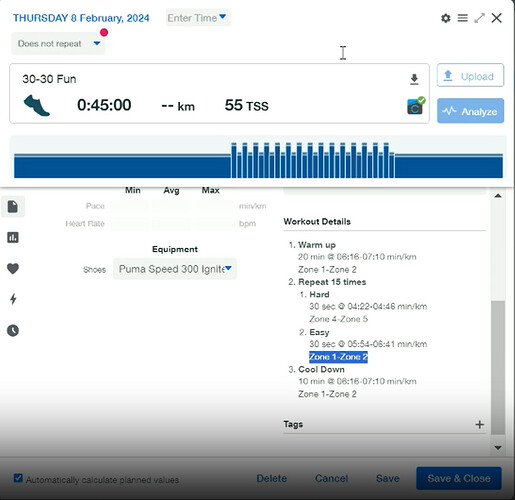Click the workout details scrollbar down arrow
This screenshot has width=515, height=500.
click(498, 448)
